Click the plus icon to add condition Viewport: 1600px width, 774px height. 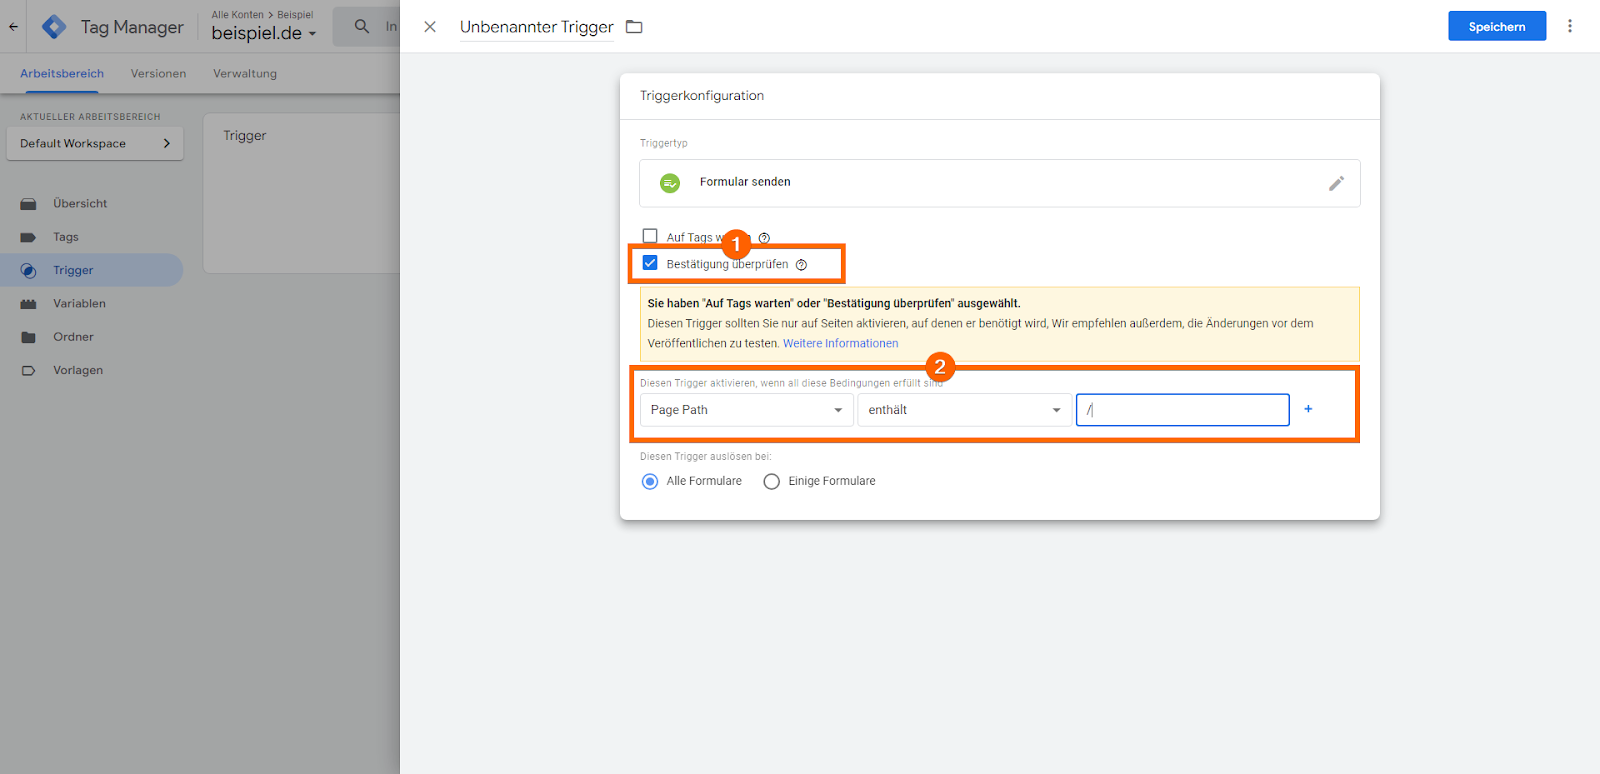pos(1308,409)
